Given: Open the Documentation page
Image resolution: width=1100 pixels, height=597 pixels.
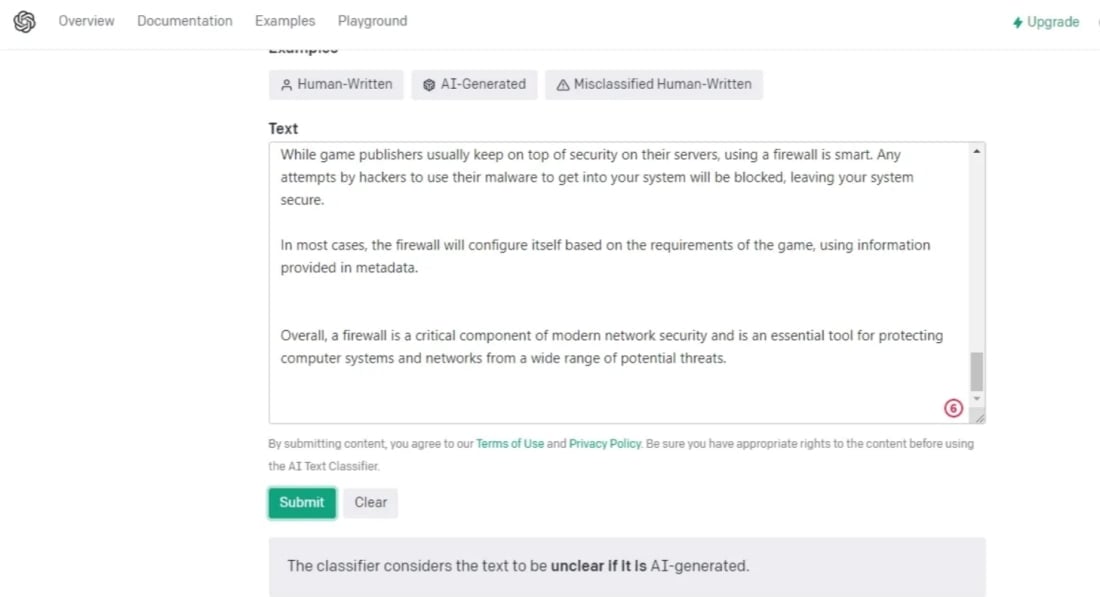Looking at the screenshot, I should point(185,21).
